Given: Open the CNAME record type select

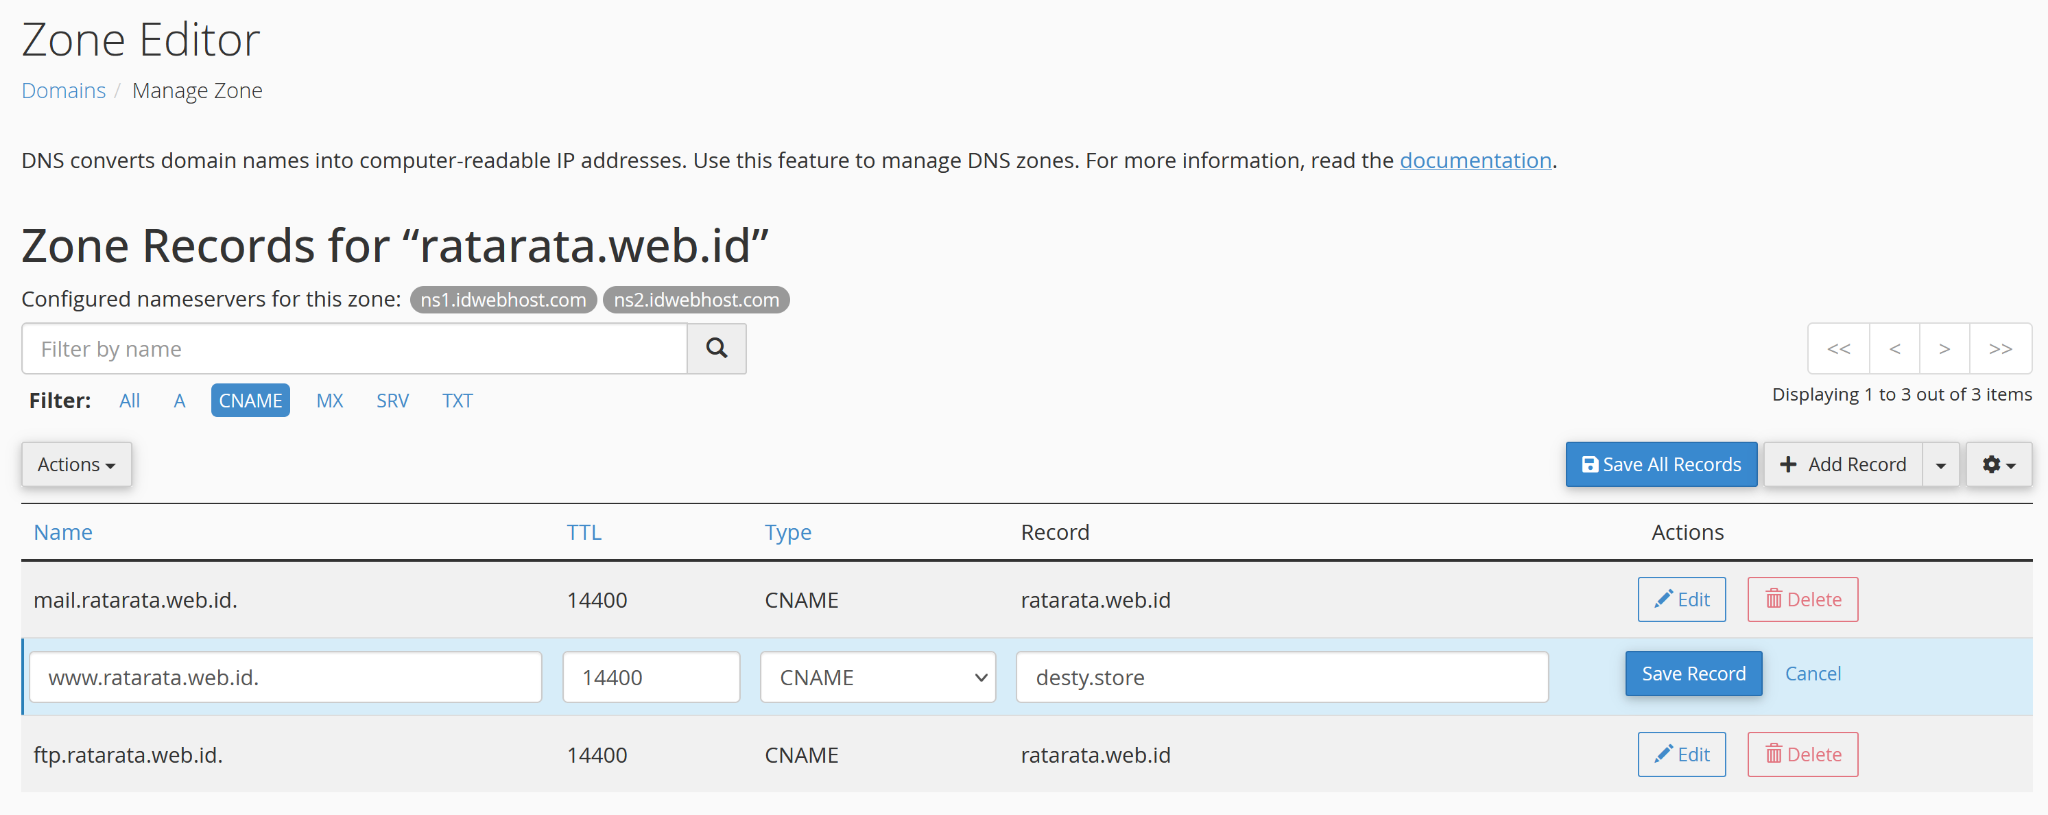Looking at the screenshot, I should click(x=878, y=677).
